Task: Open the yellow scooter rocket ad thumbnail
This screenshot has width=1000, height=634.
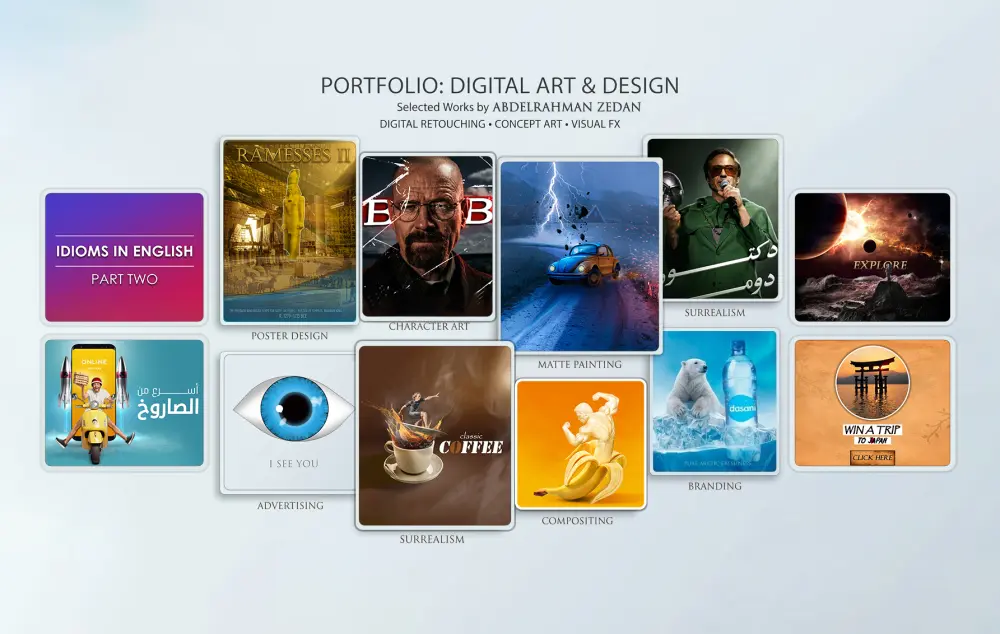Action: (124, 402)
